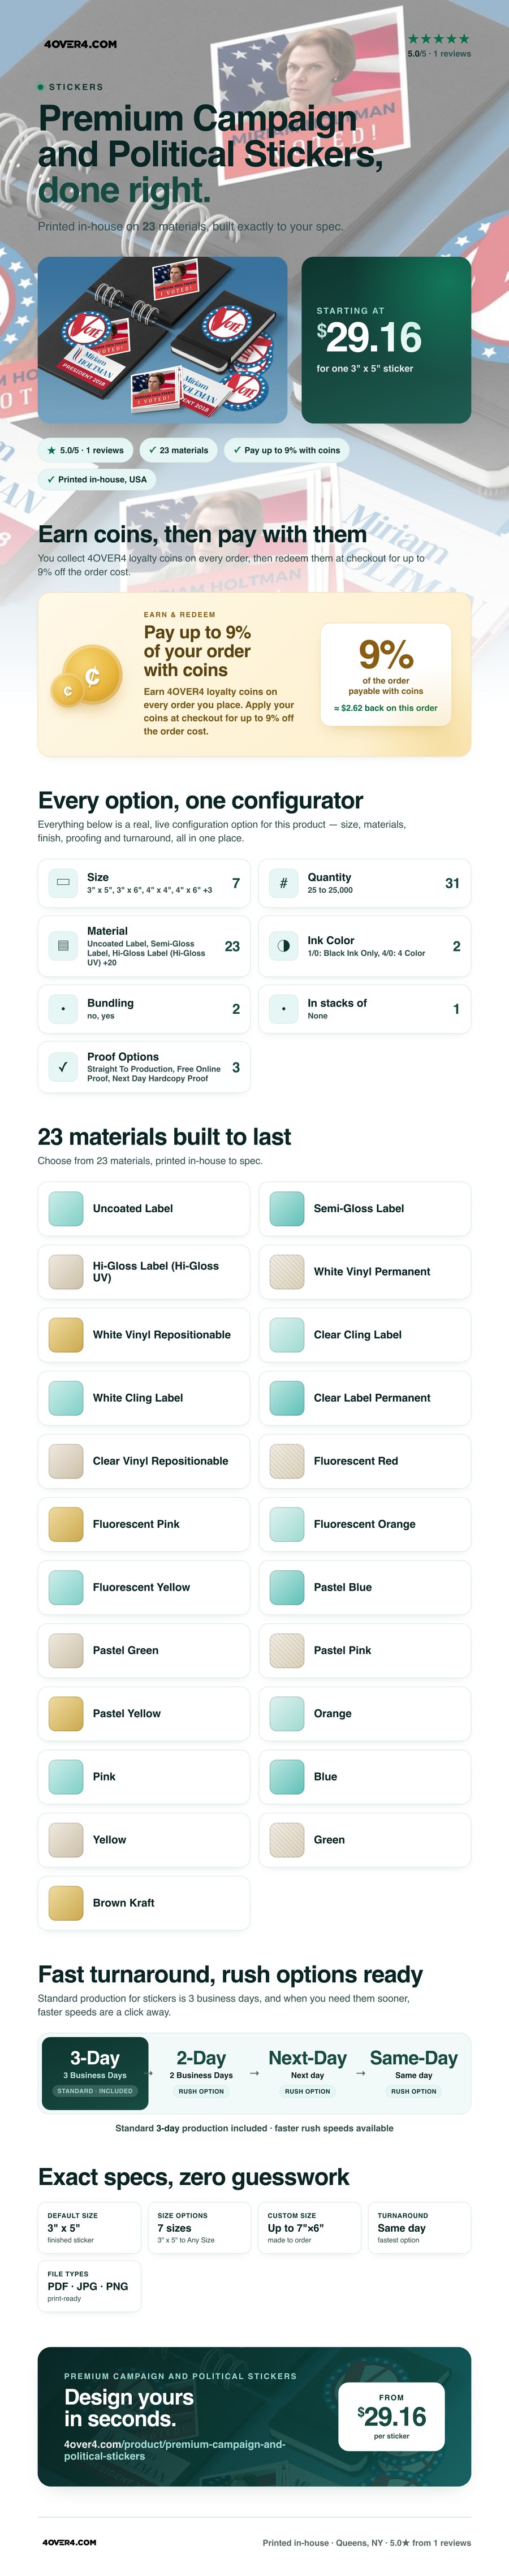
Task: Click the Proof Options checkmark icon
Action: pyautogui.click(x=63, y=1067)
